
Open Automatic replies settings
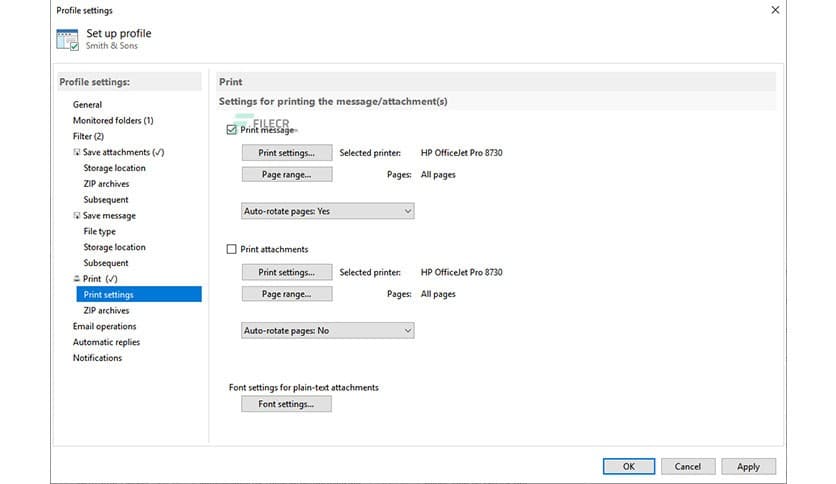107,342
